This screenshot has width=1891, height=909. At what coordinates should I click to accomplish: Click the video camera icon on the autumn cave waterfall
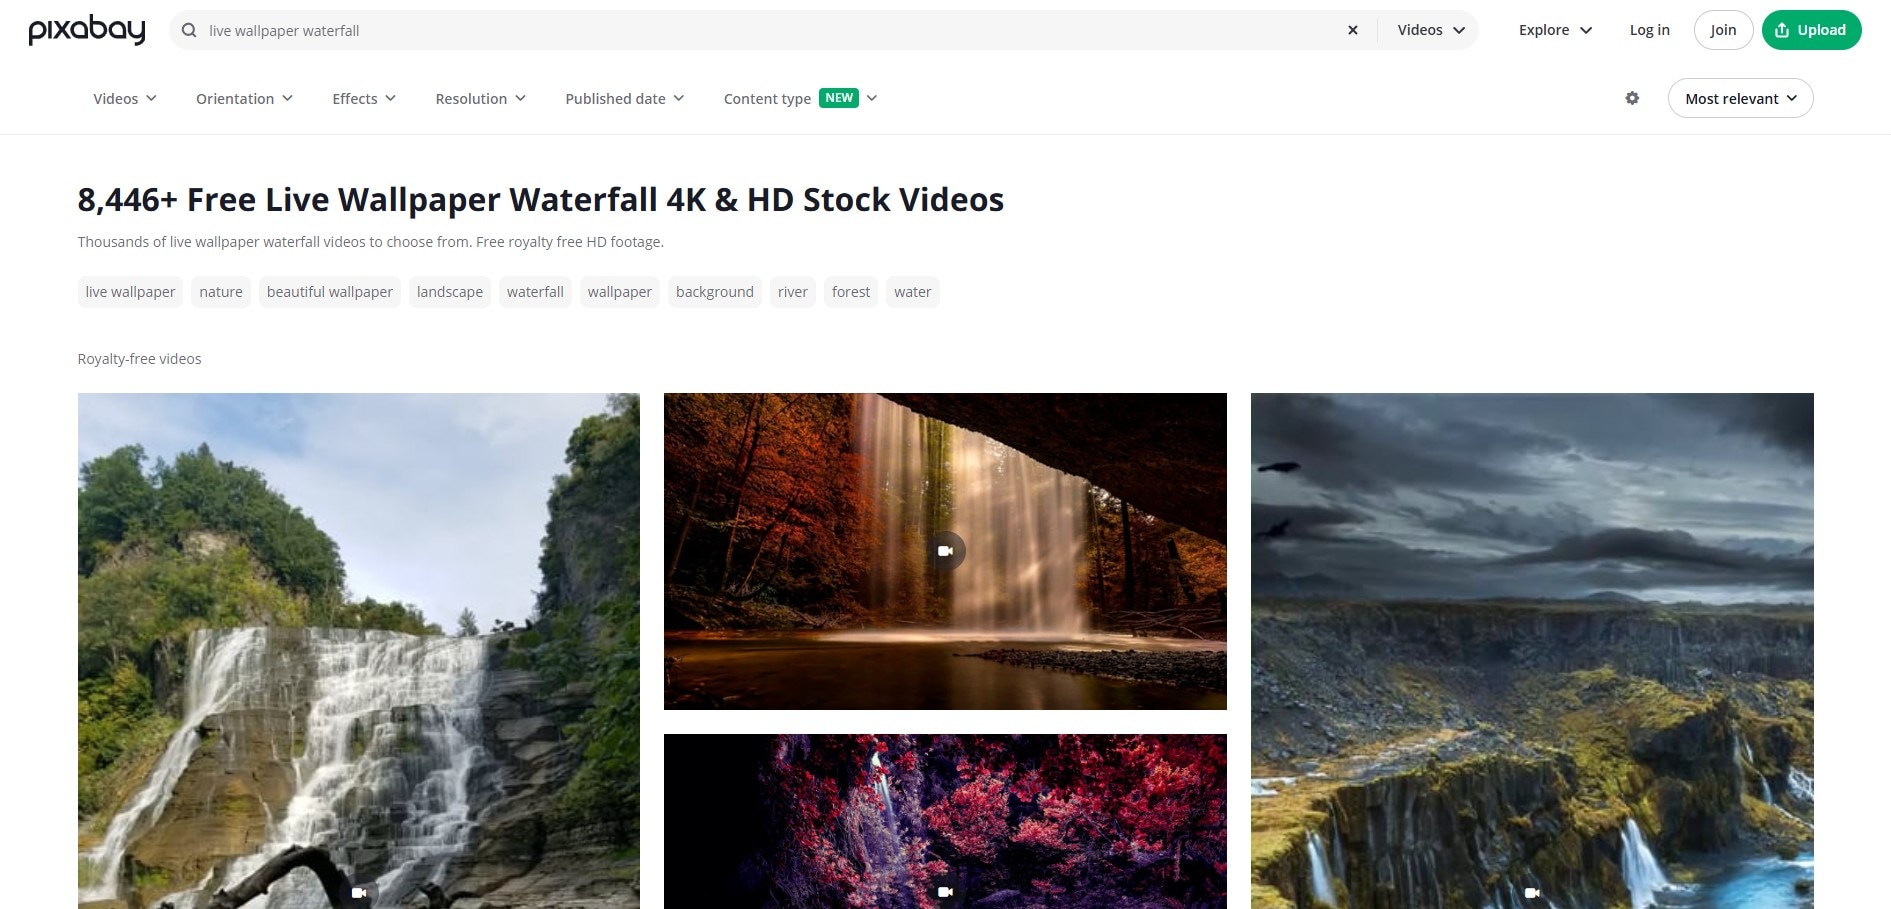tap(945, 550)
